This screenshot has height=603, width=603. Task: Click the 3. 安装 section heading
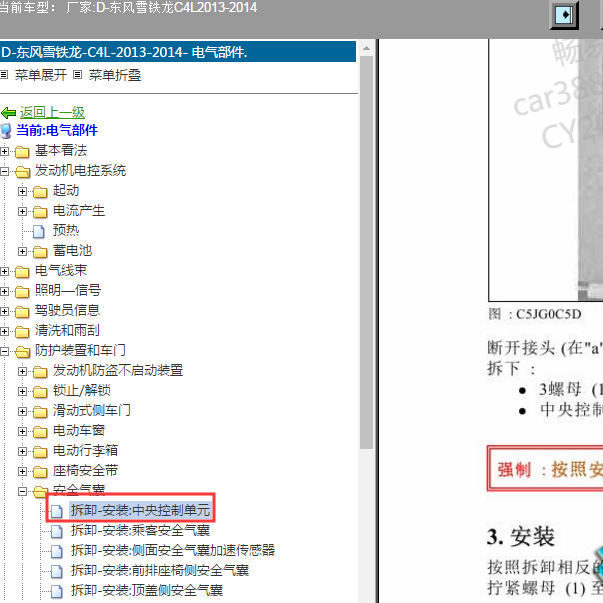(x=520, y=536)
